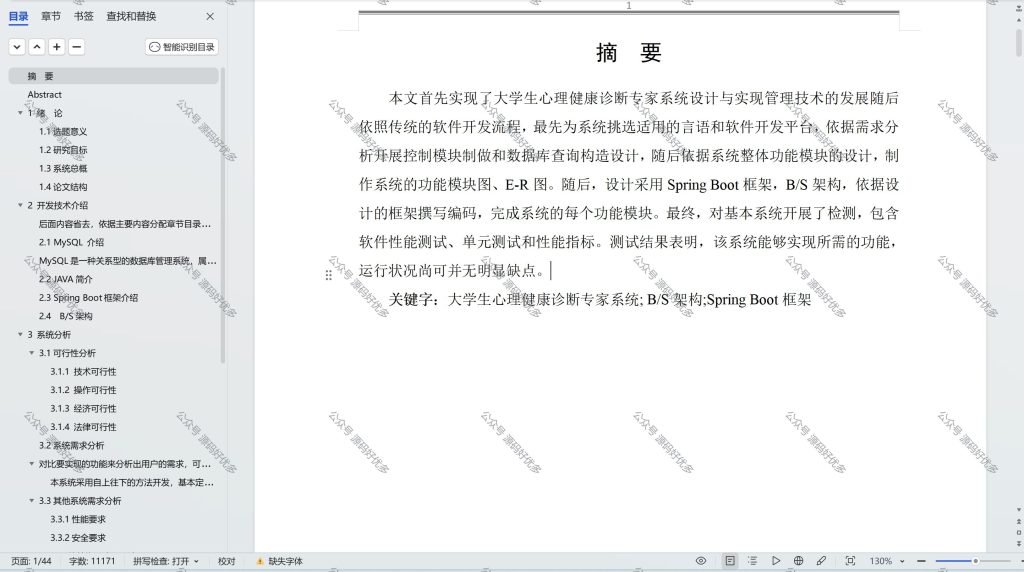Collapse the 对比要实现的功能 outline node

(x=31, y=464)
